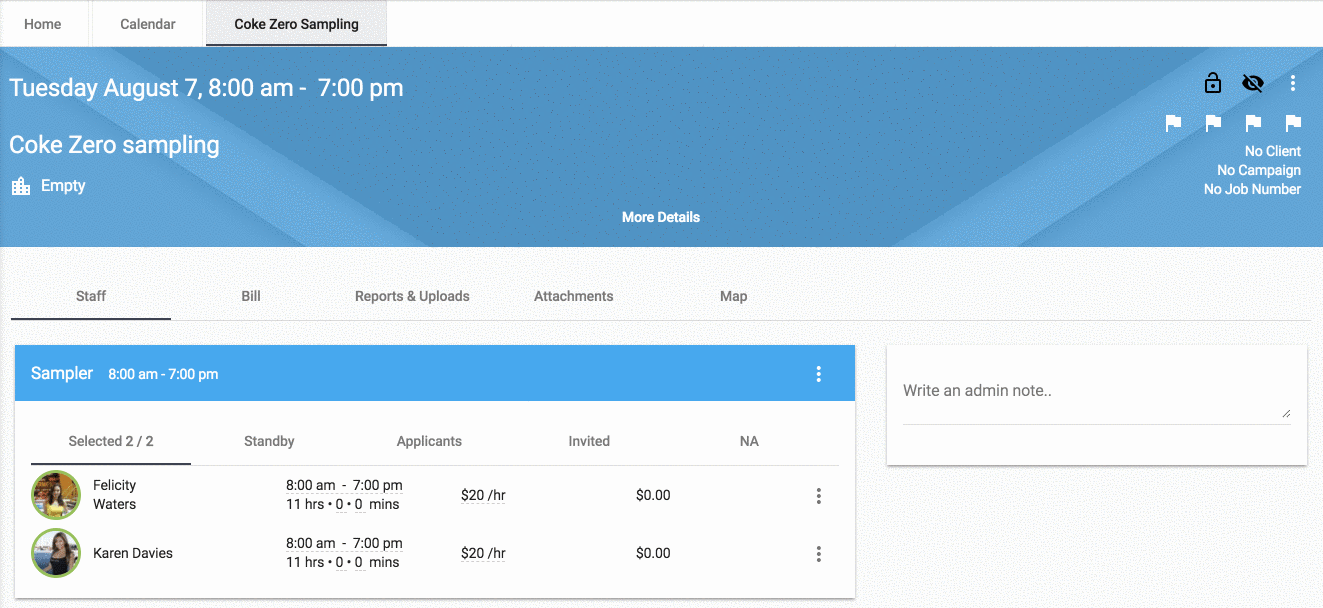1323x608 pixels.
Task: Click Karen Davies $20 /hr rate
Action: [483, 553]
